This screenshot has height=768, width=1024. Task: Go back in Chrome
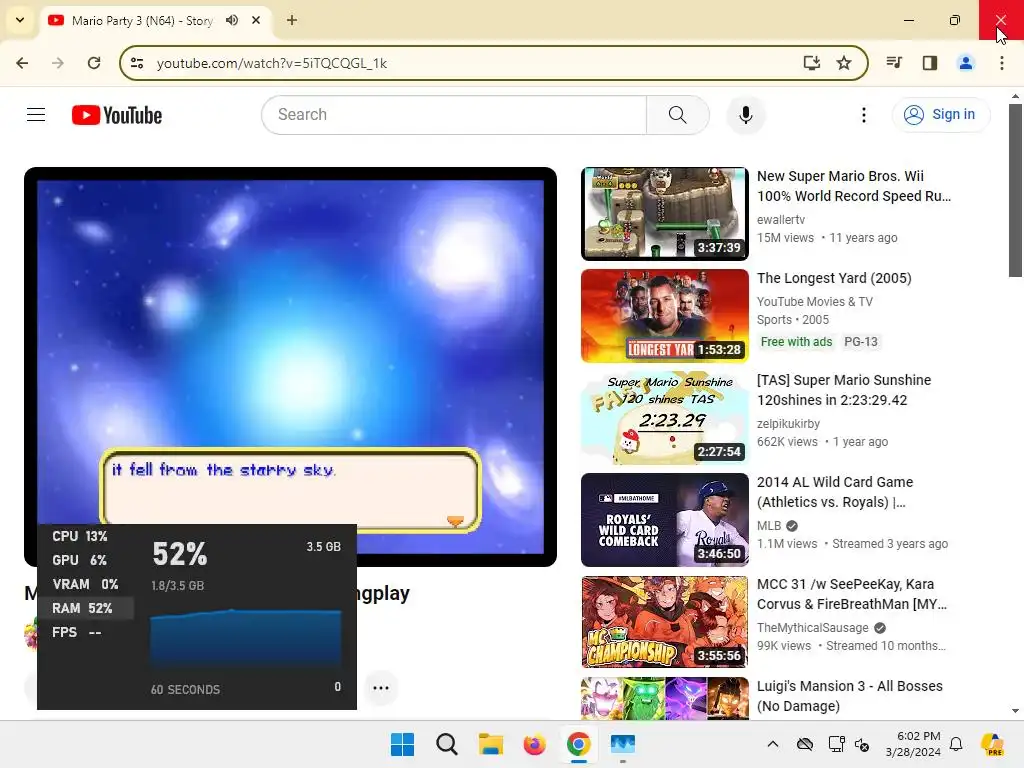pos(22,63)
